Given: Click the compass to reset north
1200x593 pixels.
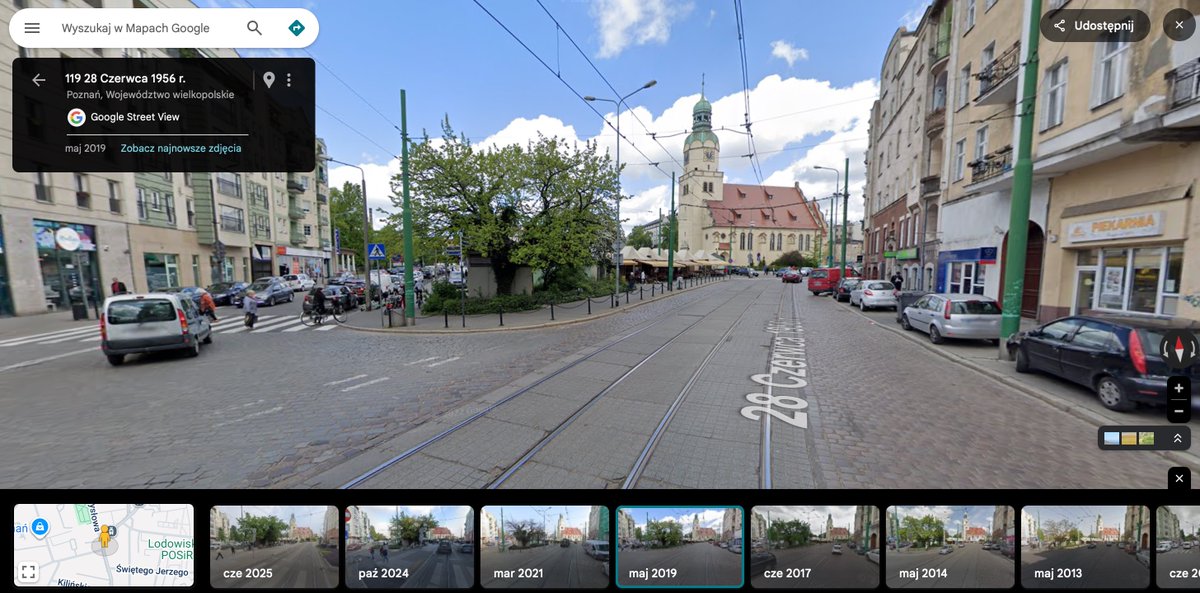Looking at the screenshot, I should pyautogui.click(x=1178, y=350).
